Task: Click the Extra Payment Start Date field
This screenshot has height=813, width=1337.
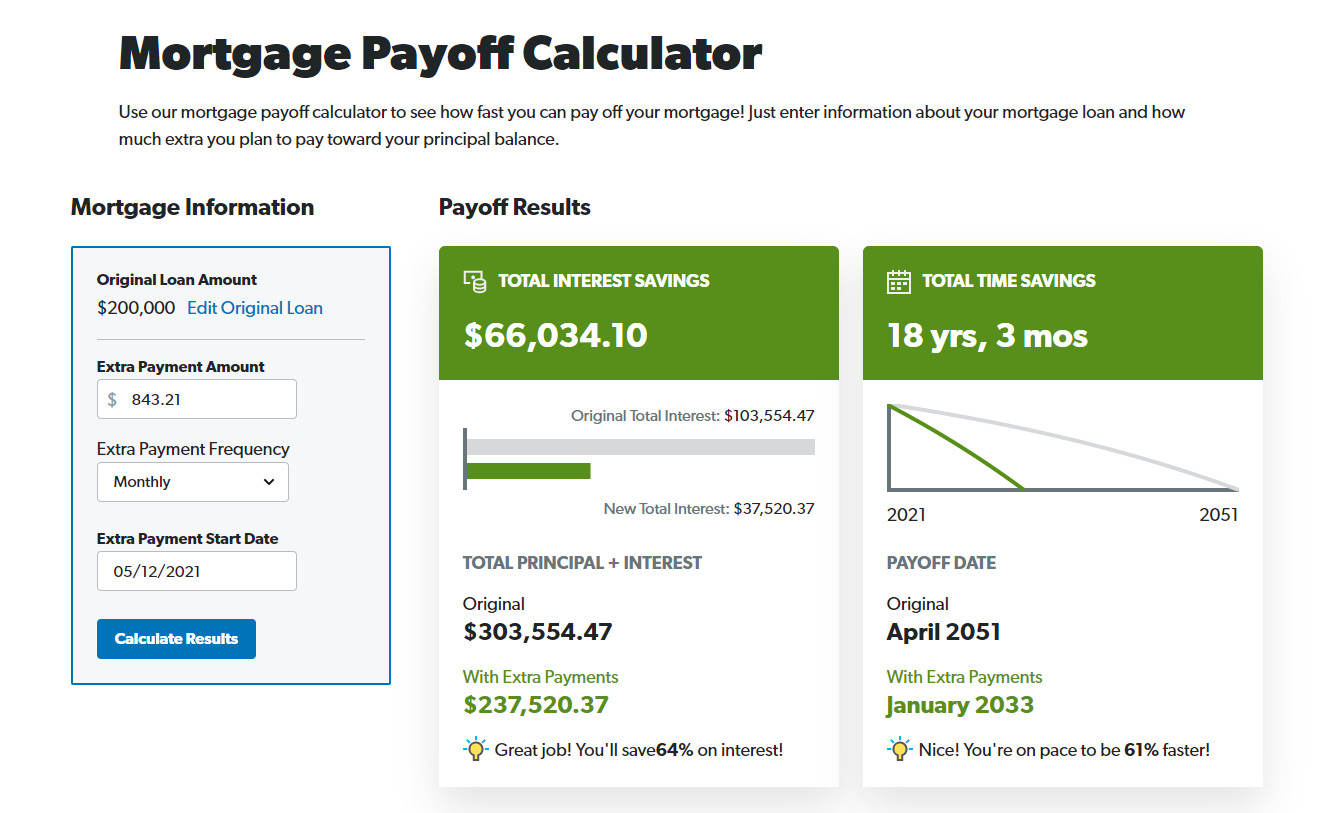Action: click(x=197, y=571)
